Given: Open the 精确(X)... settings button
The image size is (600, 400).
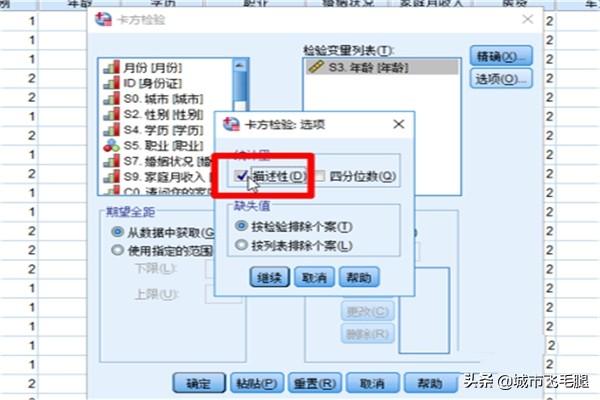Looking at the screenshot, I should tap(501, 56).
